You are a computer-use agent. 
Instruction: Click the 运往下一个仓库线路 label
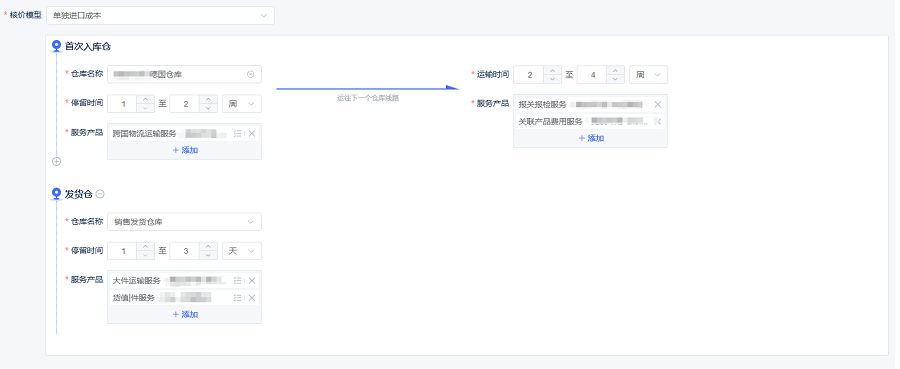[367, 98]
